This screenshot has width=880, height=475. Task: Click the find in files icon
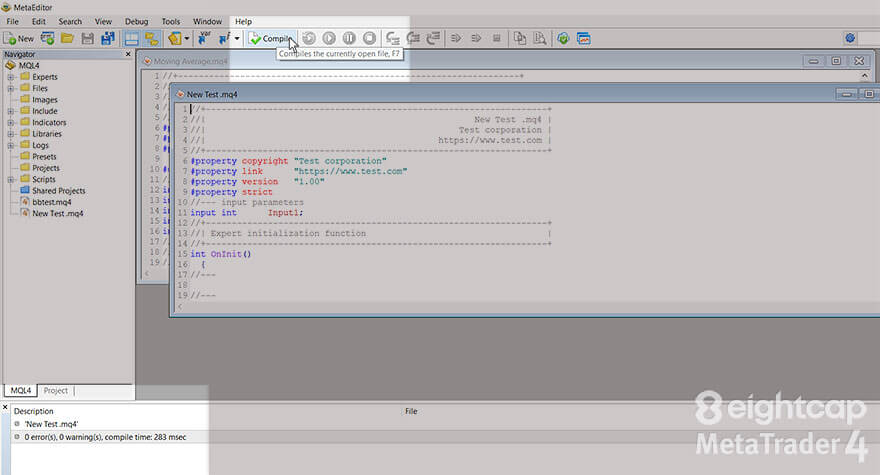point(540,38)
